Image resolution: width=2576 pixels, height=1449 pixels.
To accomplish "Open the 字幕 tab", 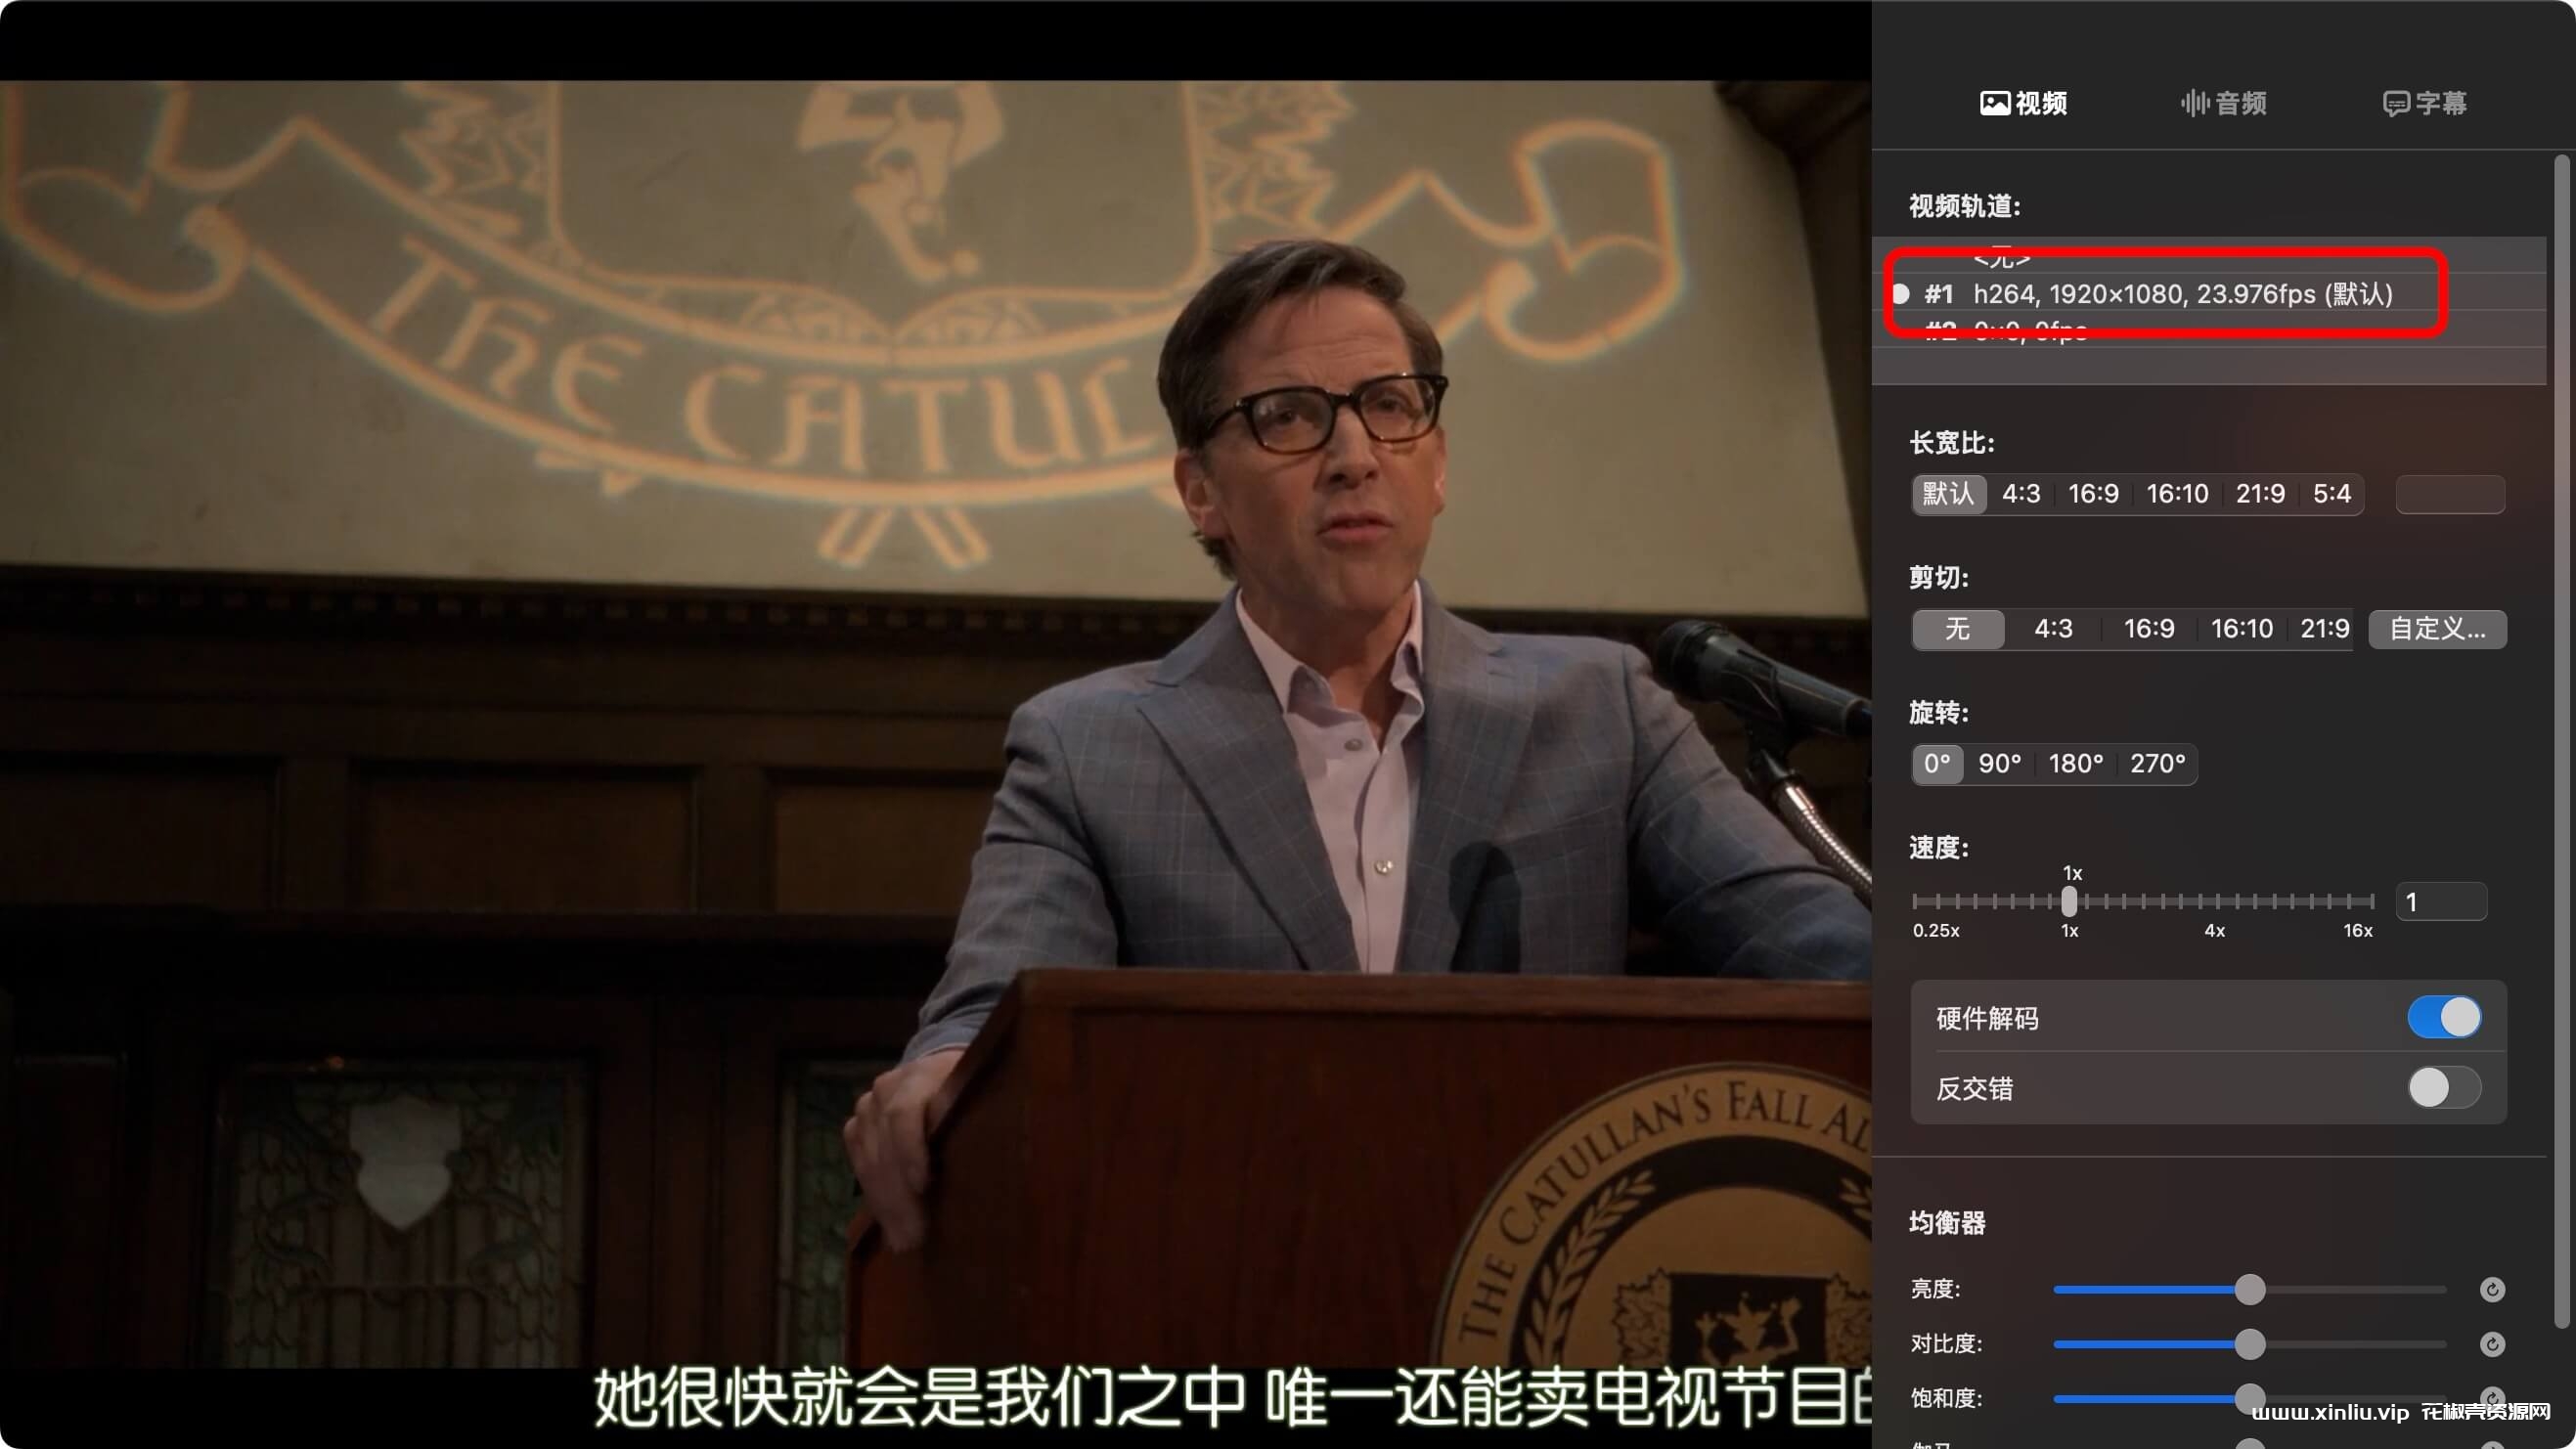I will [2424, 103].
